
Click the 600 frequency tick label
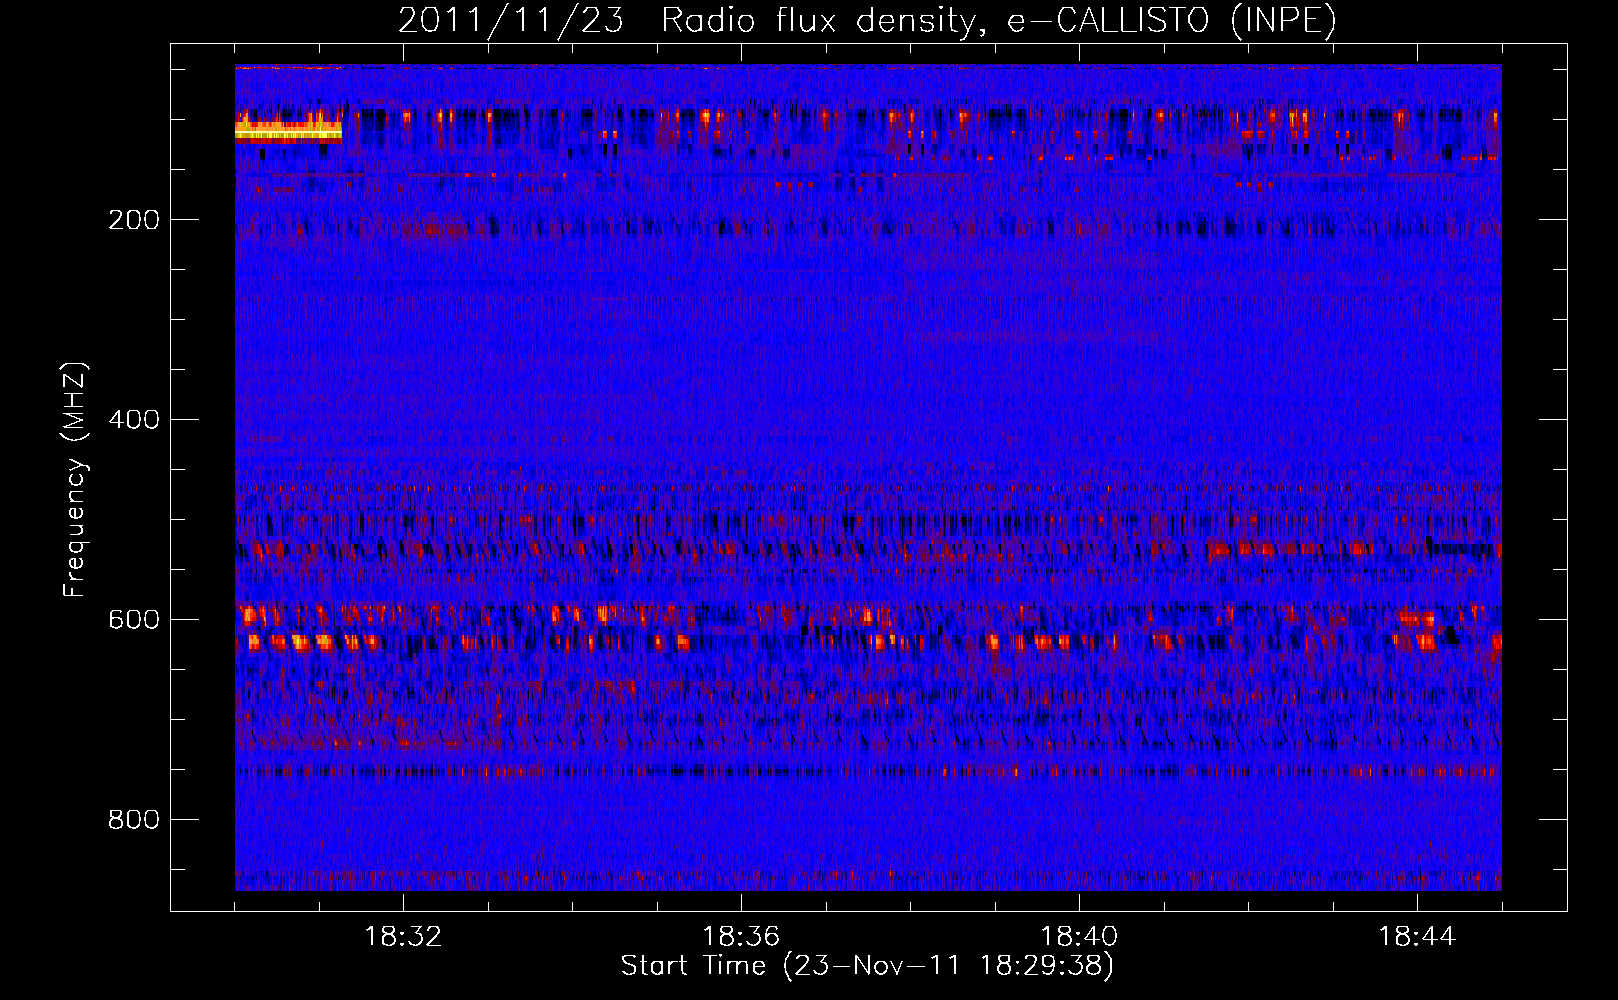[x=134, y=620]
